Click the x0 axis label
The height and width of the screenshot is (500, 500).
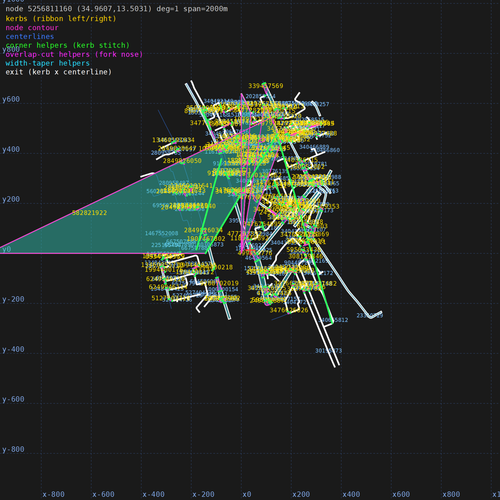(x=247, y=494)
